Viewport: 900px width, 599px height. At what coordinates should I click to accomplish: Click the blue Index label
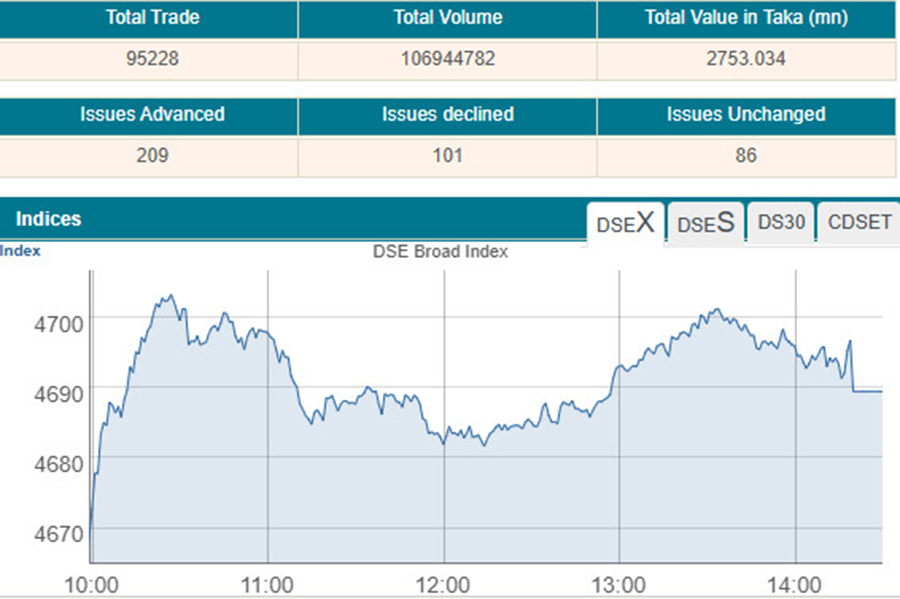[x=21, y=251]
